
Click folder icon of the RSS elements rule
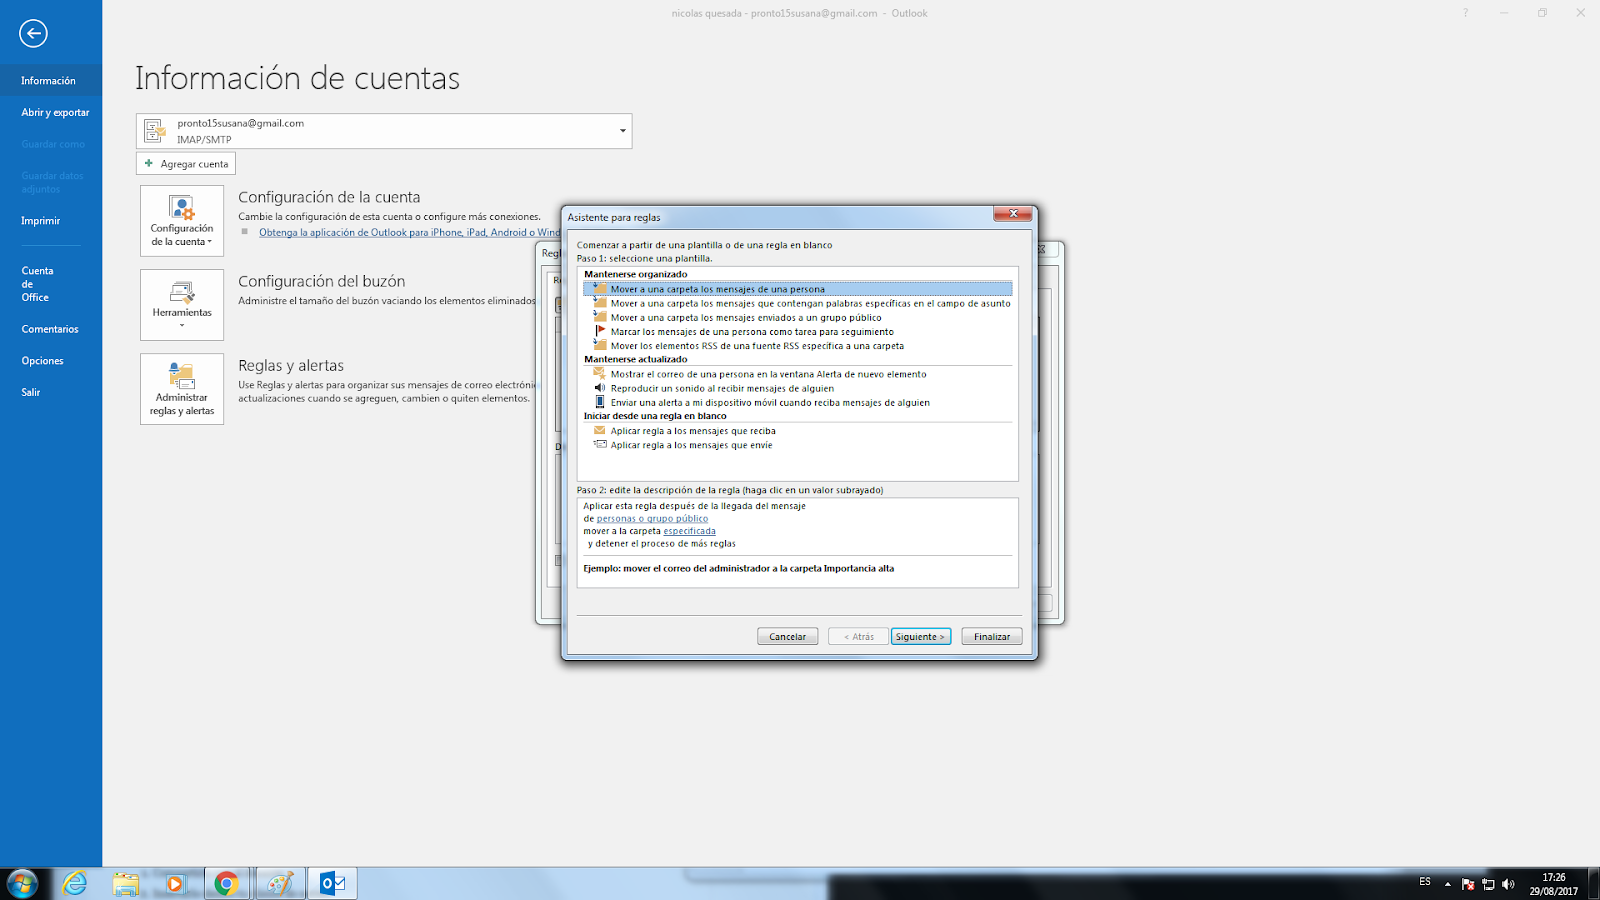(x=599, y=345)
